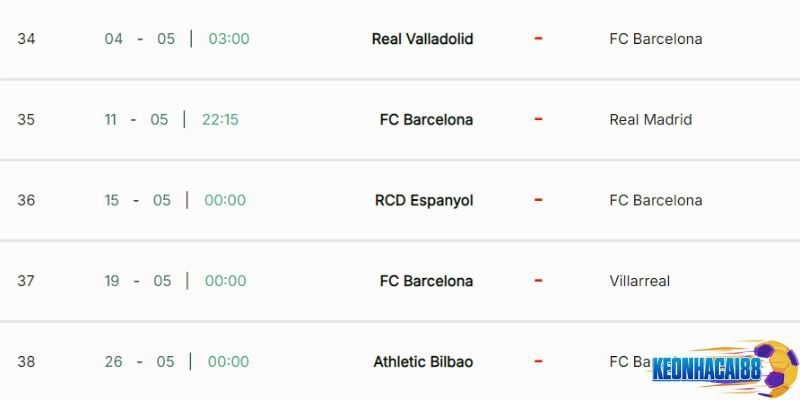The width and height of the screenshot is (800, 400).
Task: Click the 03:00 kickoff time
Action: 229,39
